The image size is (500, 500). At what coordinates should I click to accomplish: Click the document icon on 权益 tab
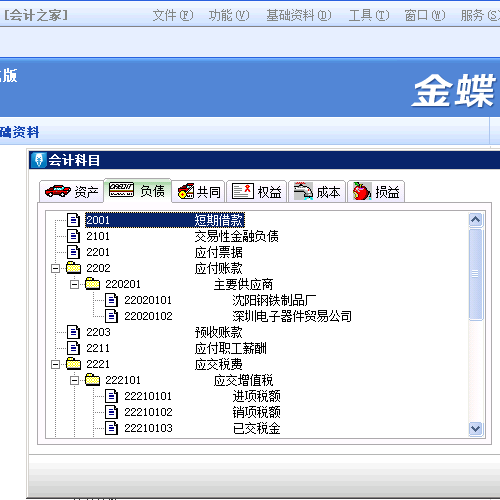243,191
